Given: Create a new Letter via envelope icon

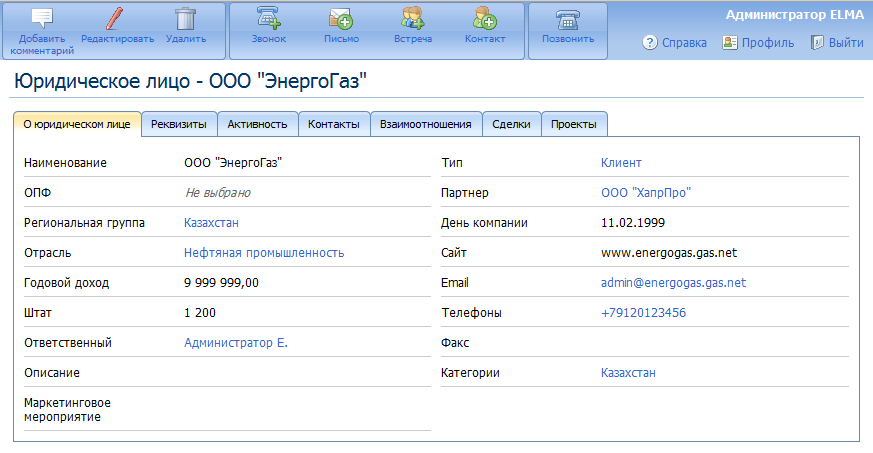Looking at the screenshot, I should pyautogui.click(x=341, y=18).
